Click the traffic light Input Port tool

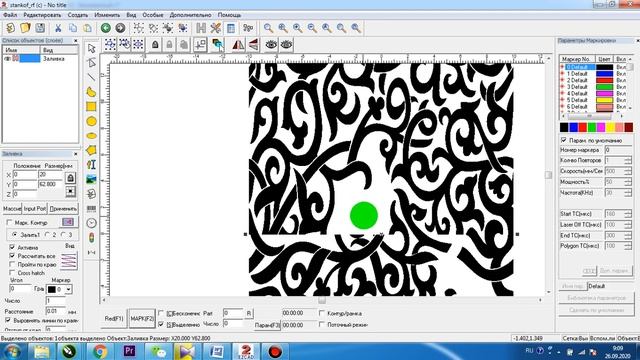click(91, 238)
